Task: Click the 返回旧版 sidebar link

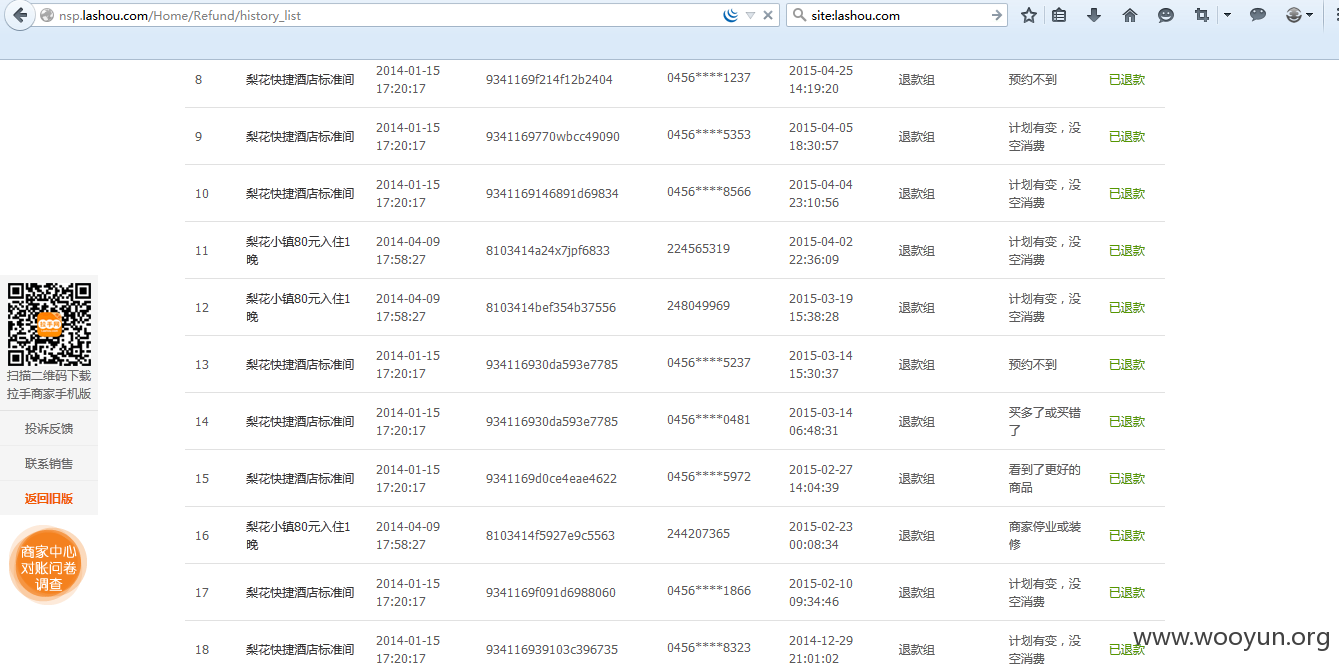Action: pos(49,498)
